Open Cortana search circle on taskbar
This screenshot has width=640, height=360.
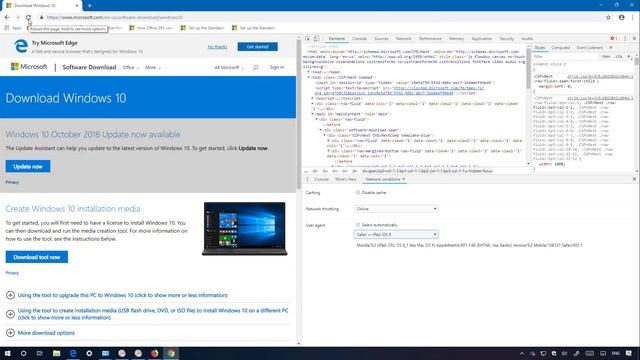point(23,353)
